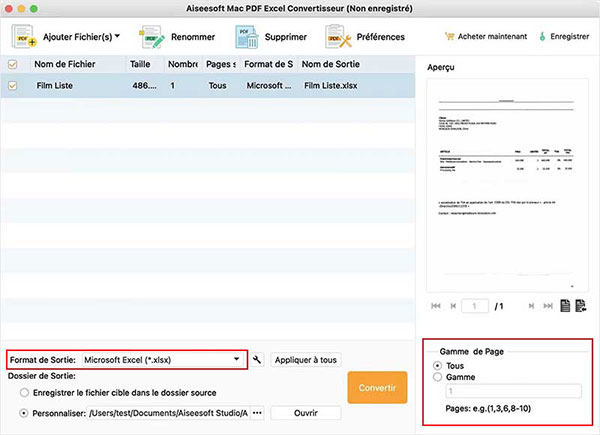The height and width of the screenshot is (435, 600).
Task: Click the document export icon beside preview
Action: point(580,306)
